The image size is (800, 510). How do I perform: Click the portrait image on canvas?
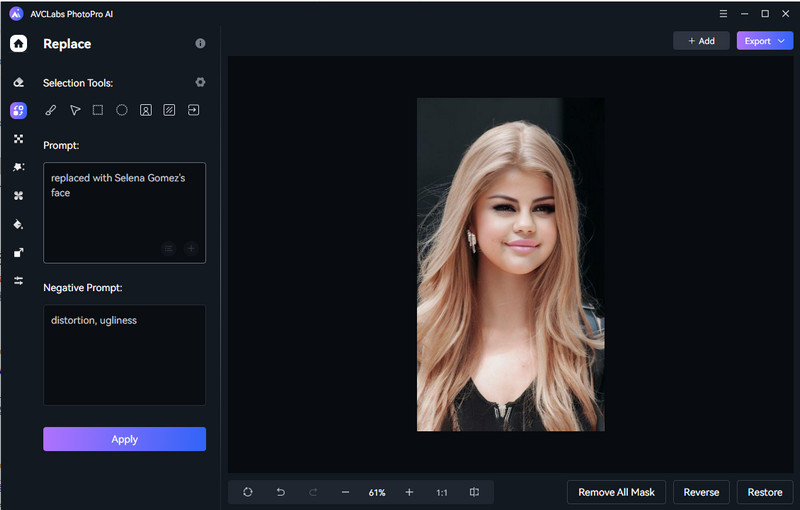tap(511, 265)
